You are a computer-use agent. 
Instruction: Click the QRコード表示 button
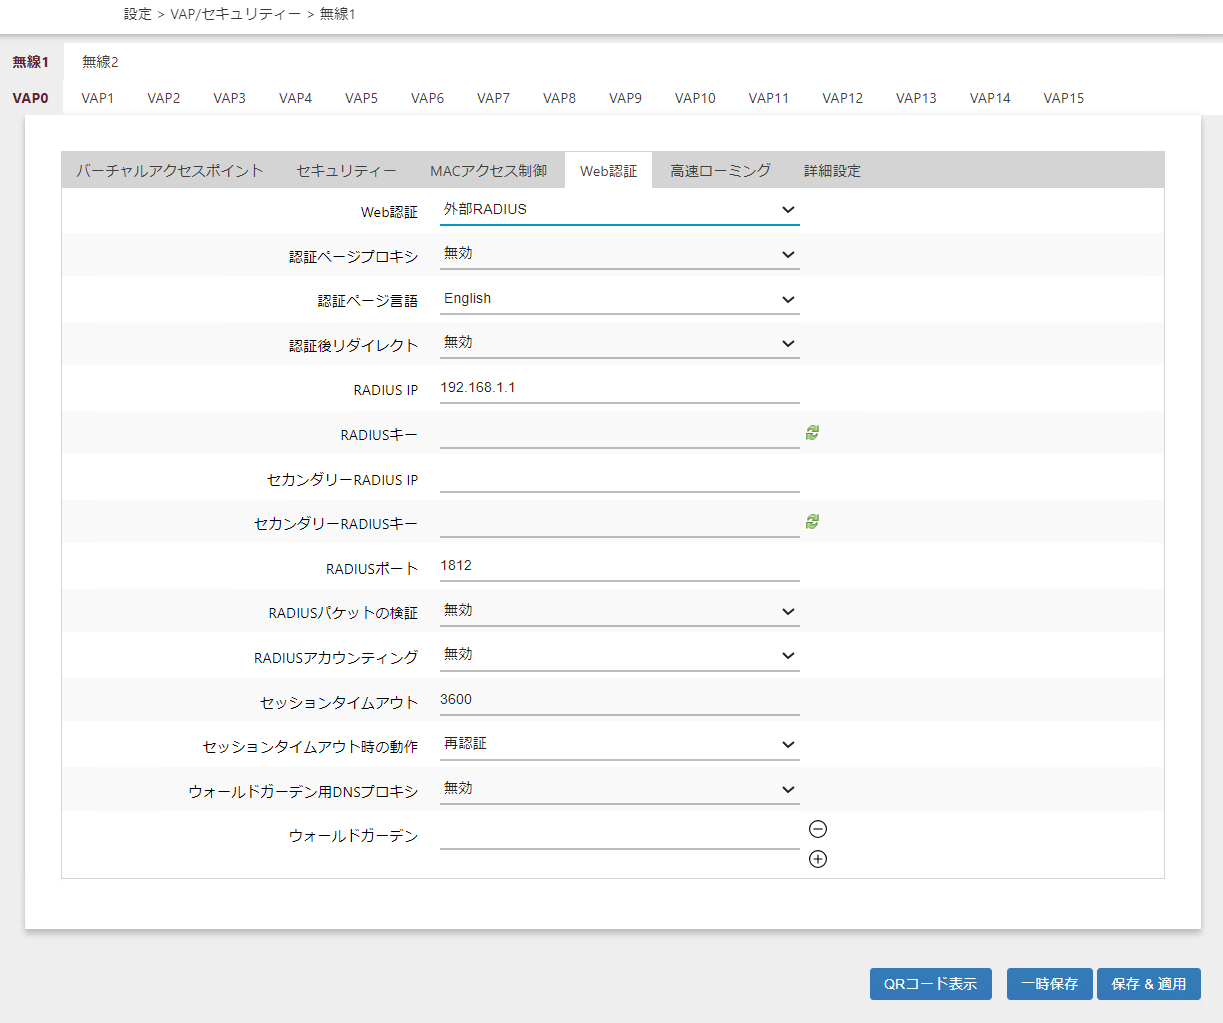931,984
